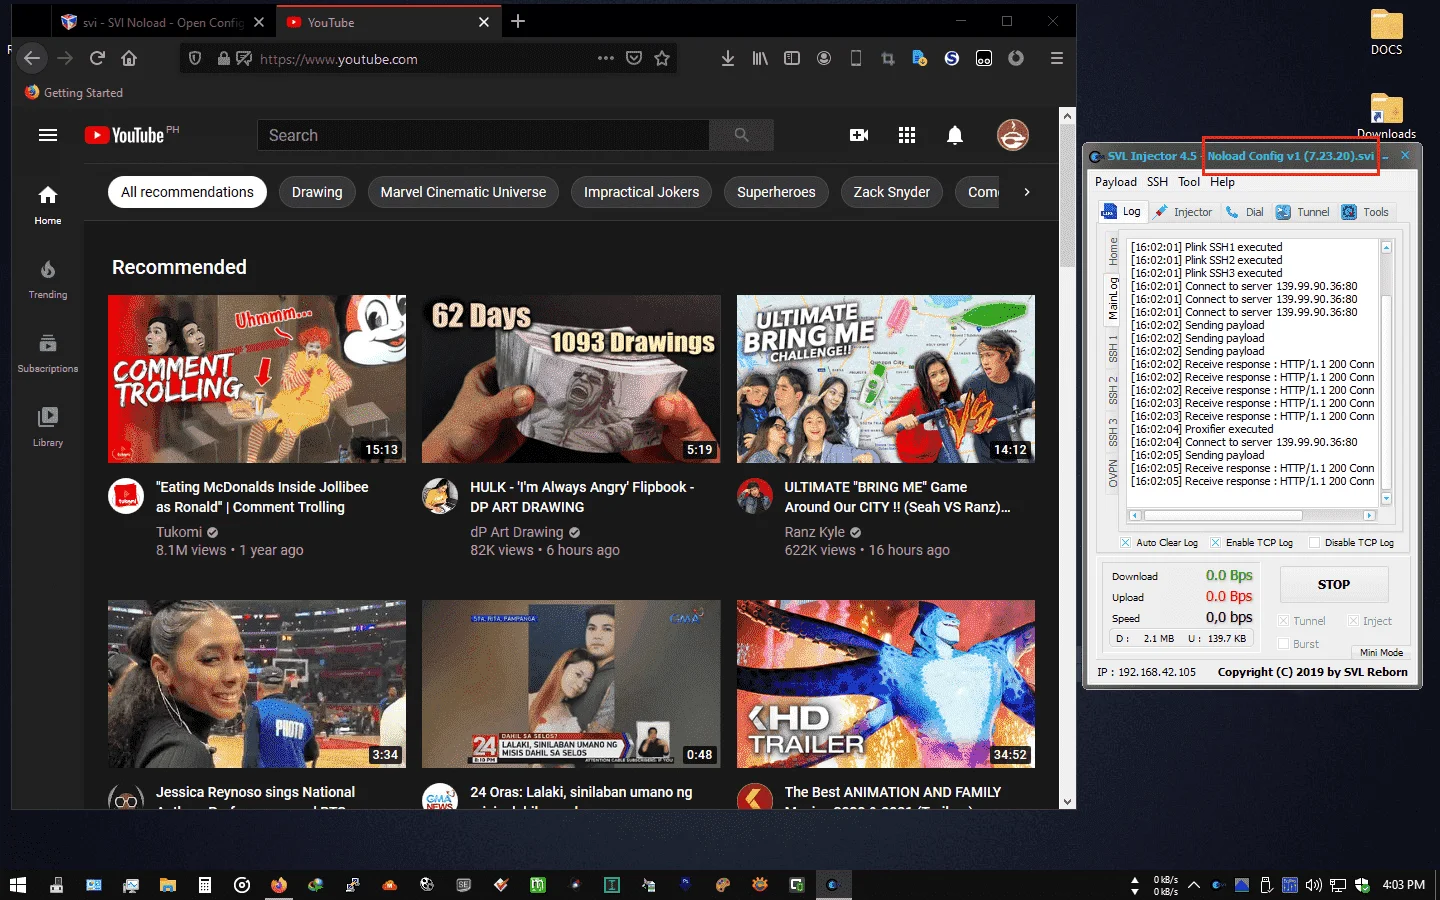Open Trending in YouTube sidebar

coord(48,280)
